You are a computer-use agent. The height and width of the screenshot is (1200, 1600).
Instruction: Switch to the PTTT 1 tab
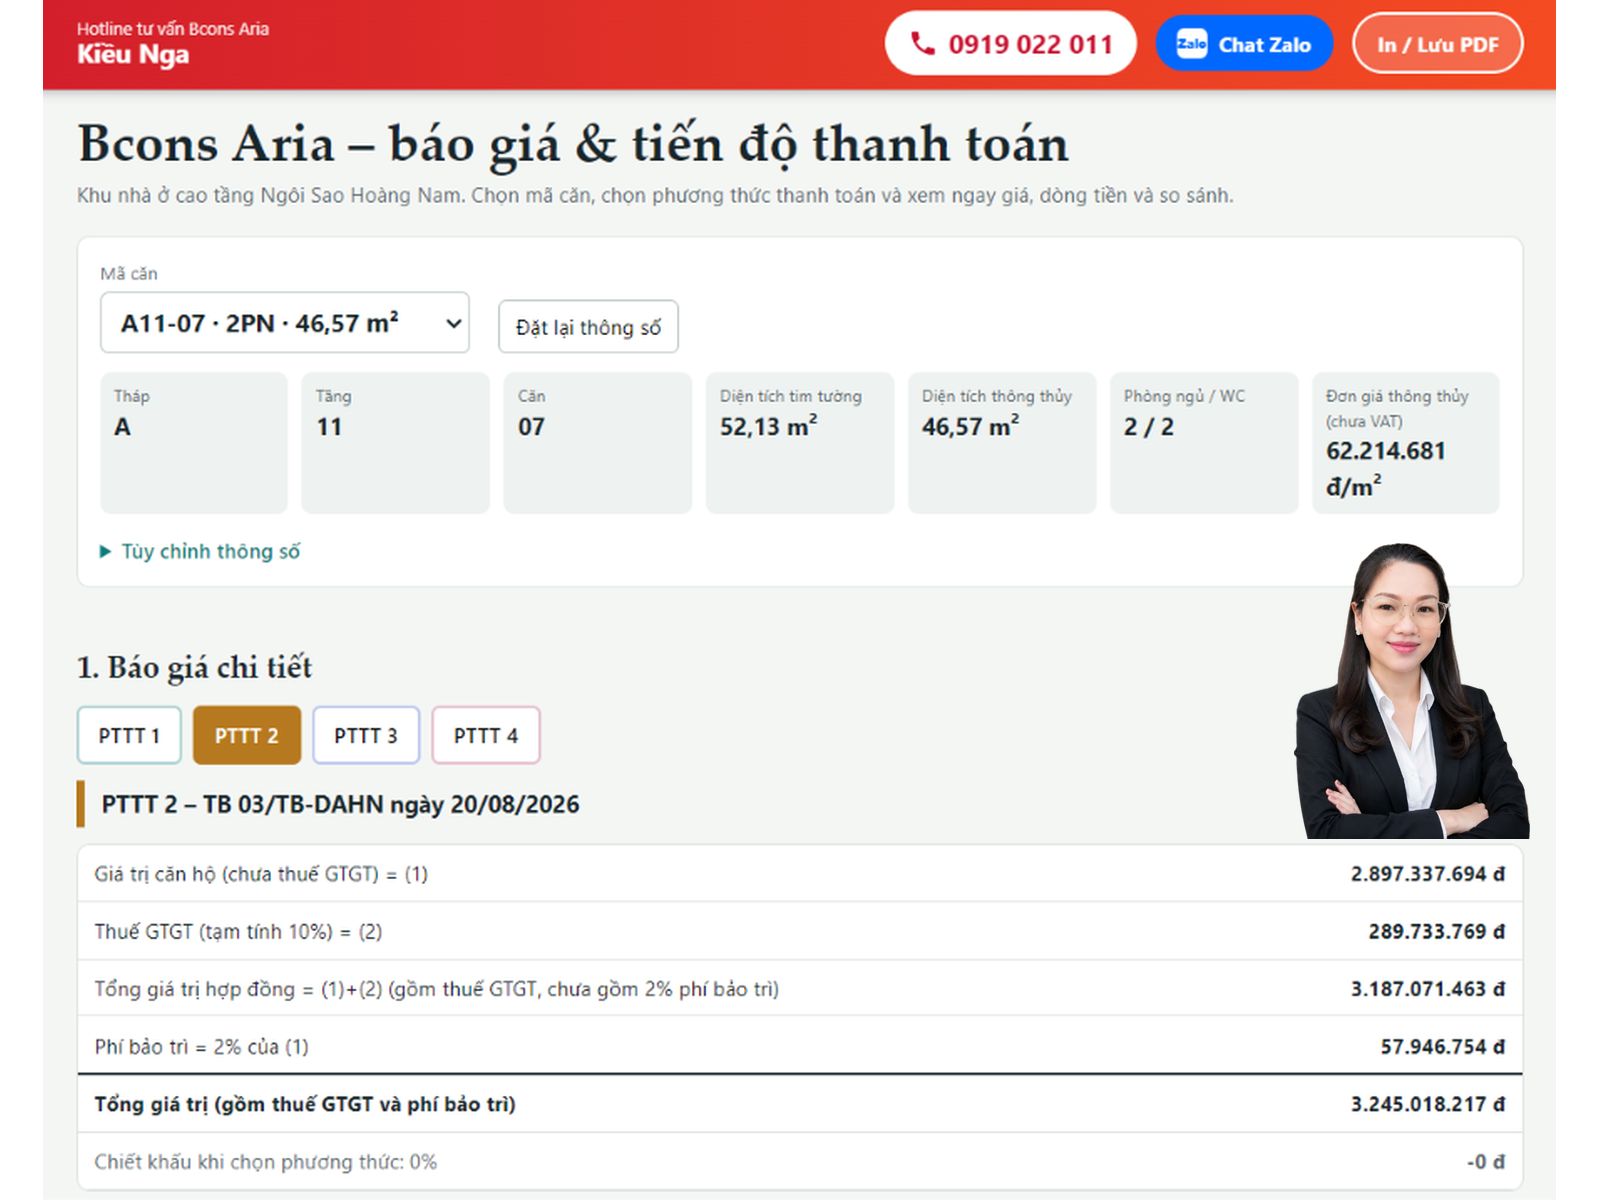[x=129, y=736]
